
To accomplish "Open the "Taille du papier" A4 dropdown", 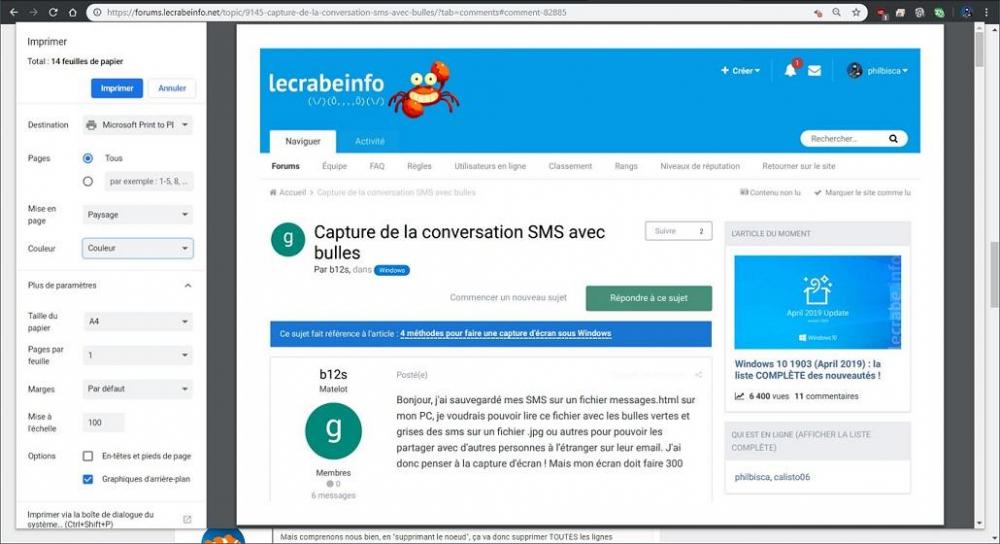I will 137,322.
